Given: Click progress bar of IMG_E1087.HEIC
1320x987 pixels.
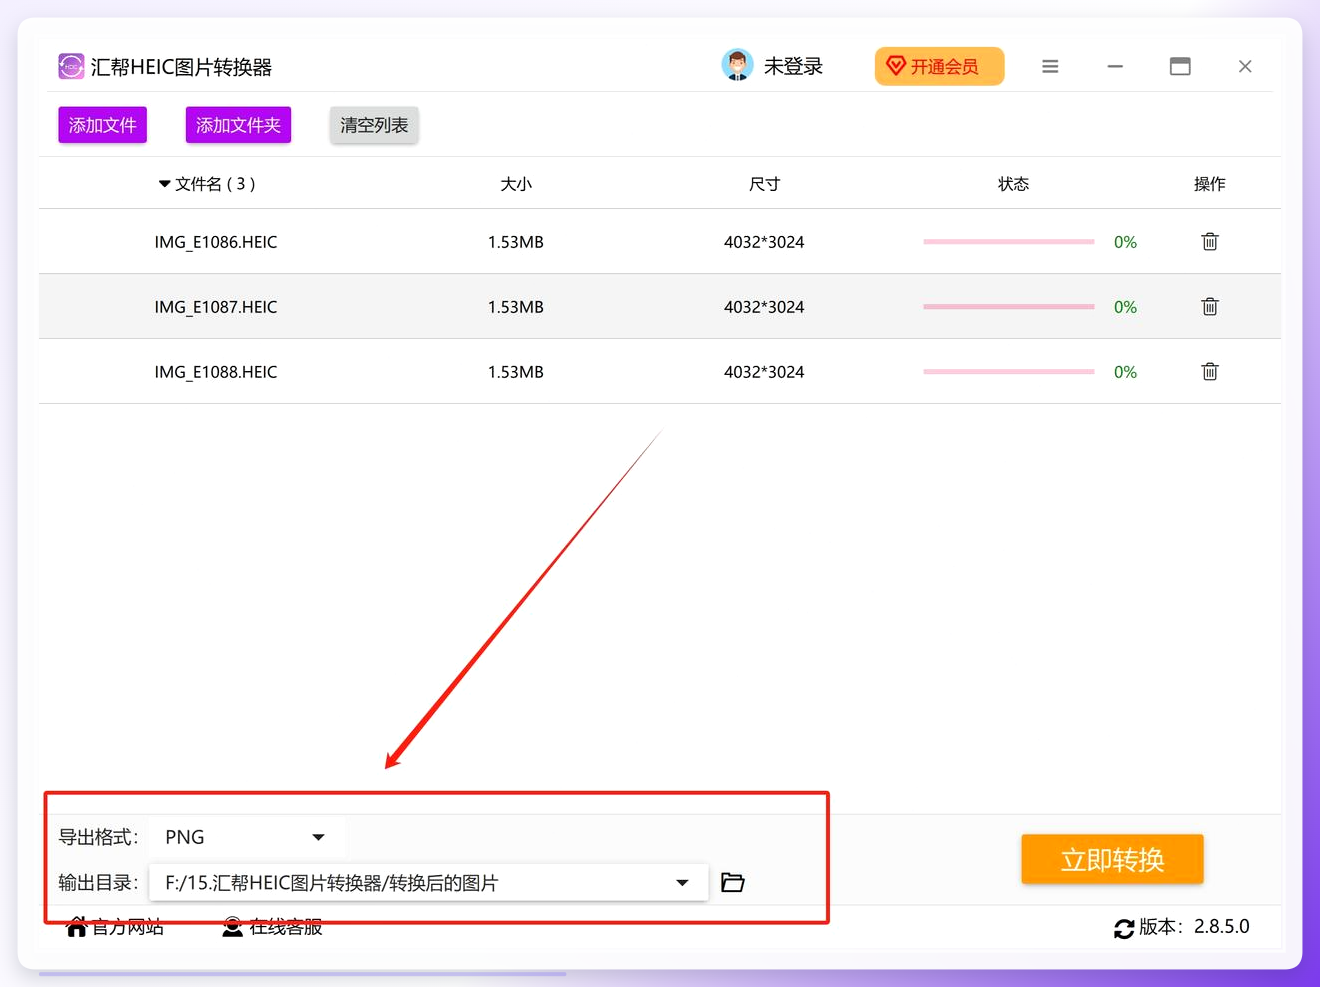Looking at the screenshot, I should [x=1009, y=307].
